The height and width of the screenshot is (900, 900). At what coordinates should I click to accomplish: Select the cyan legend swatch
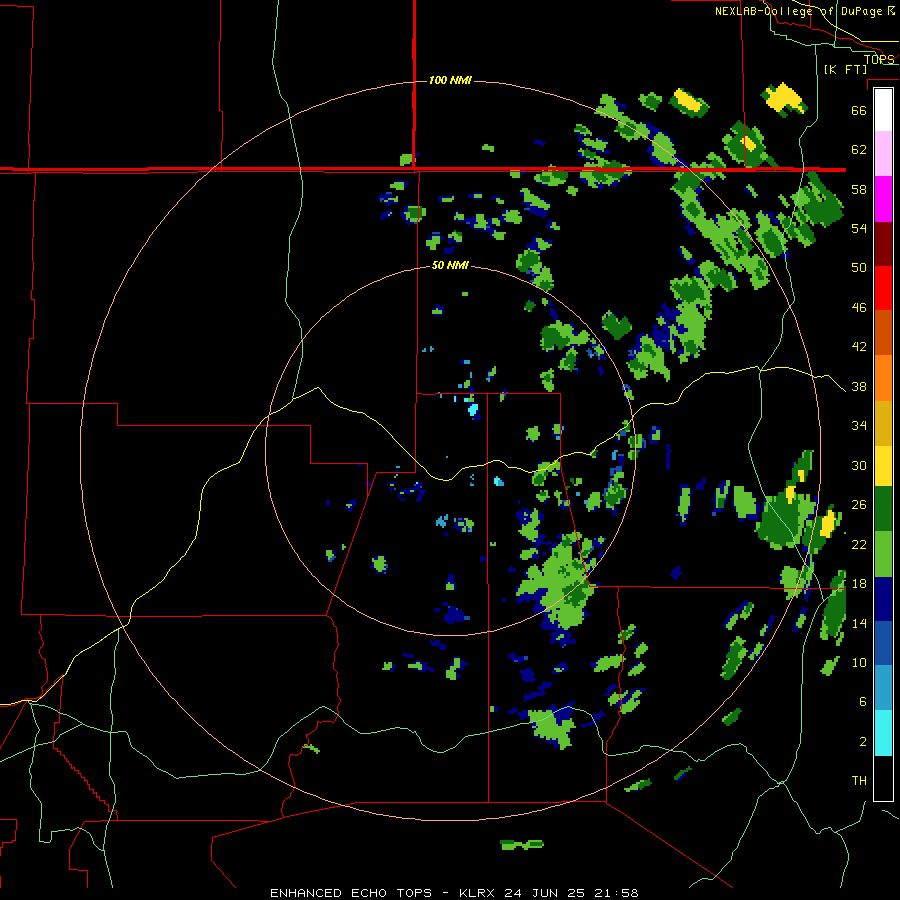883,733
